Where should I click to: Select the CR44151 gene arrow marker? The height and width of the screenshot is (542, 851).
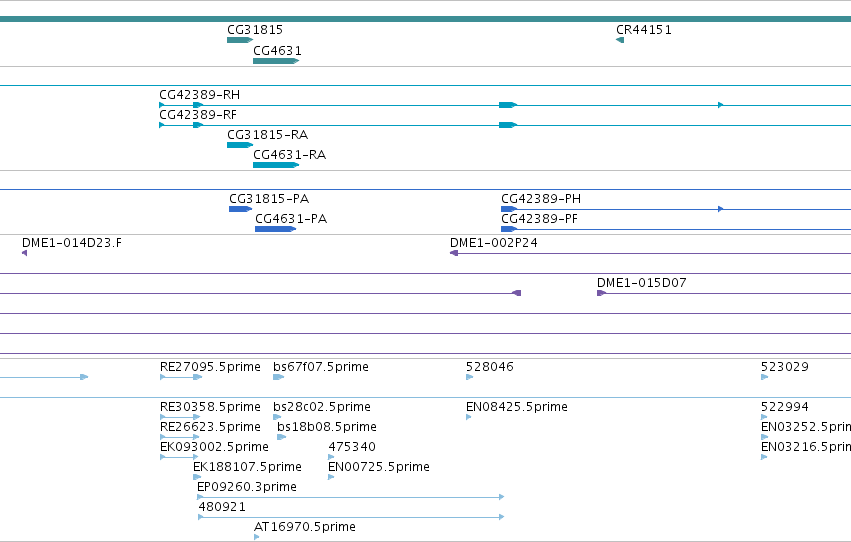(620, 40)
